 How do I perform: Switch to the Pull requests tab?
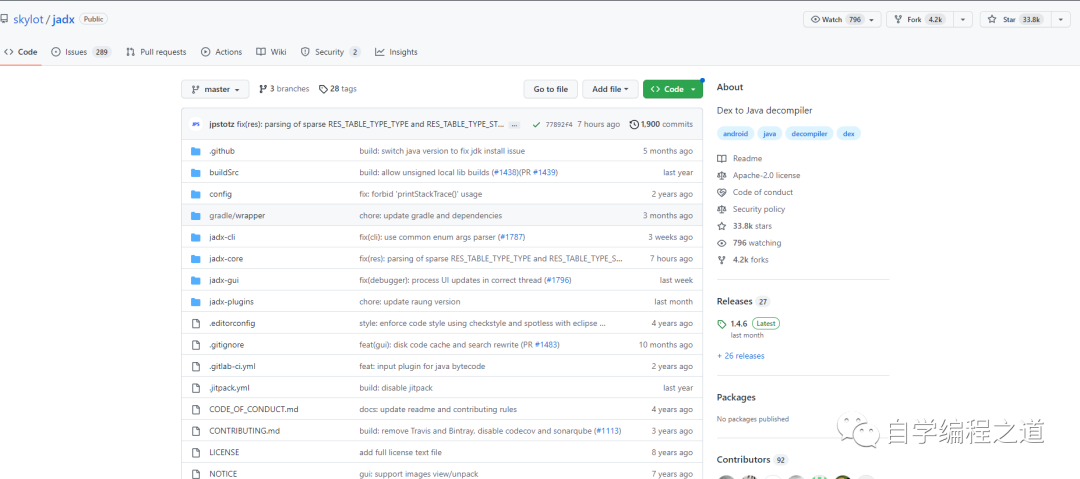pos(156,52)
